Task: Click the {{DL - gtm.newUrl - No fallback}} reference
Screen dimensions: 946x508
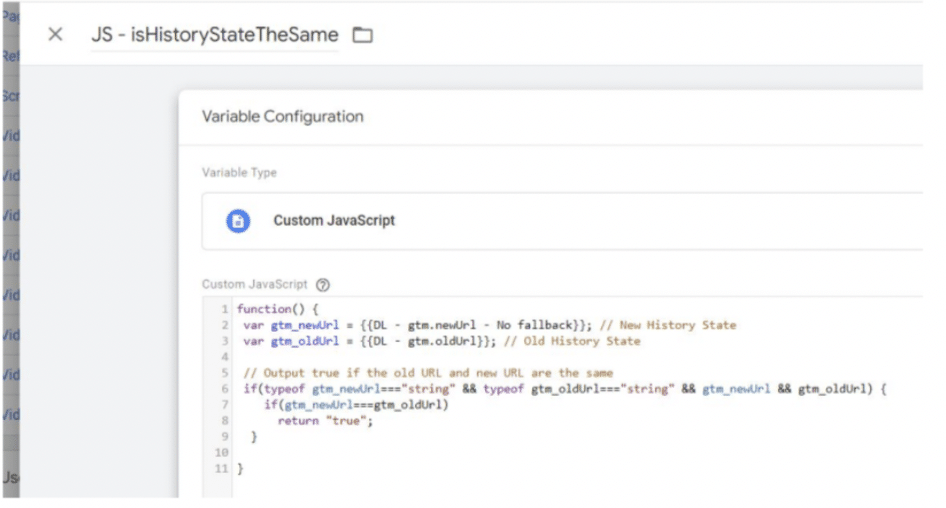Action: [x=477, y=325]
